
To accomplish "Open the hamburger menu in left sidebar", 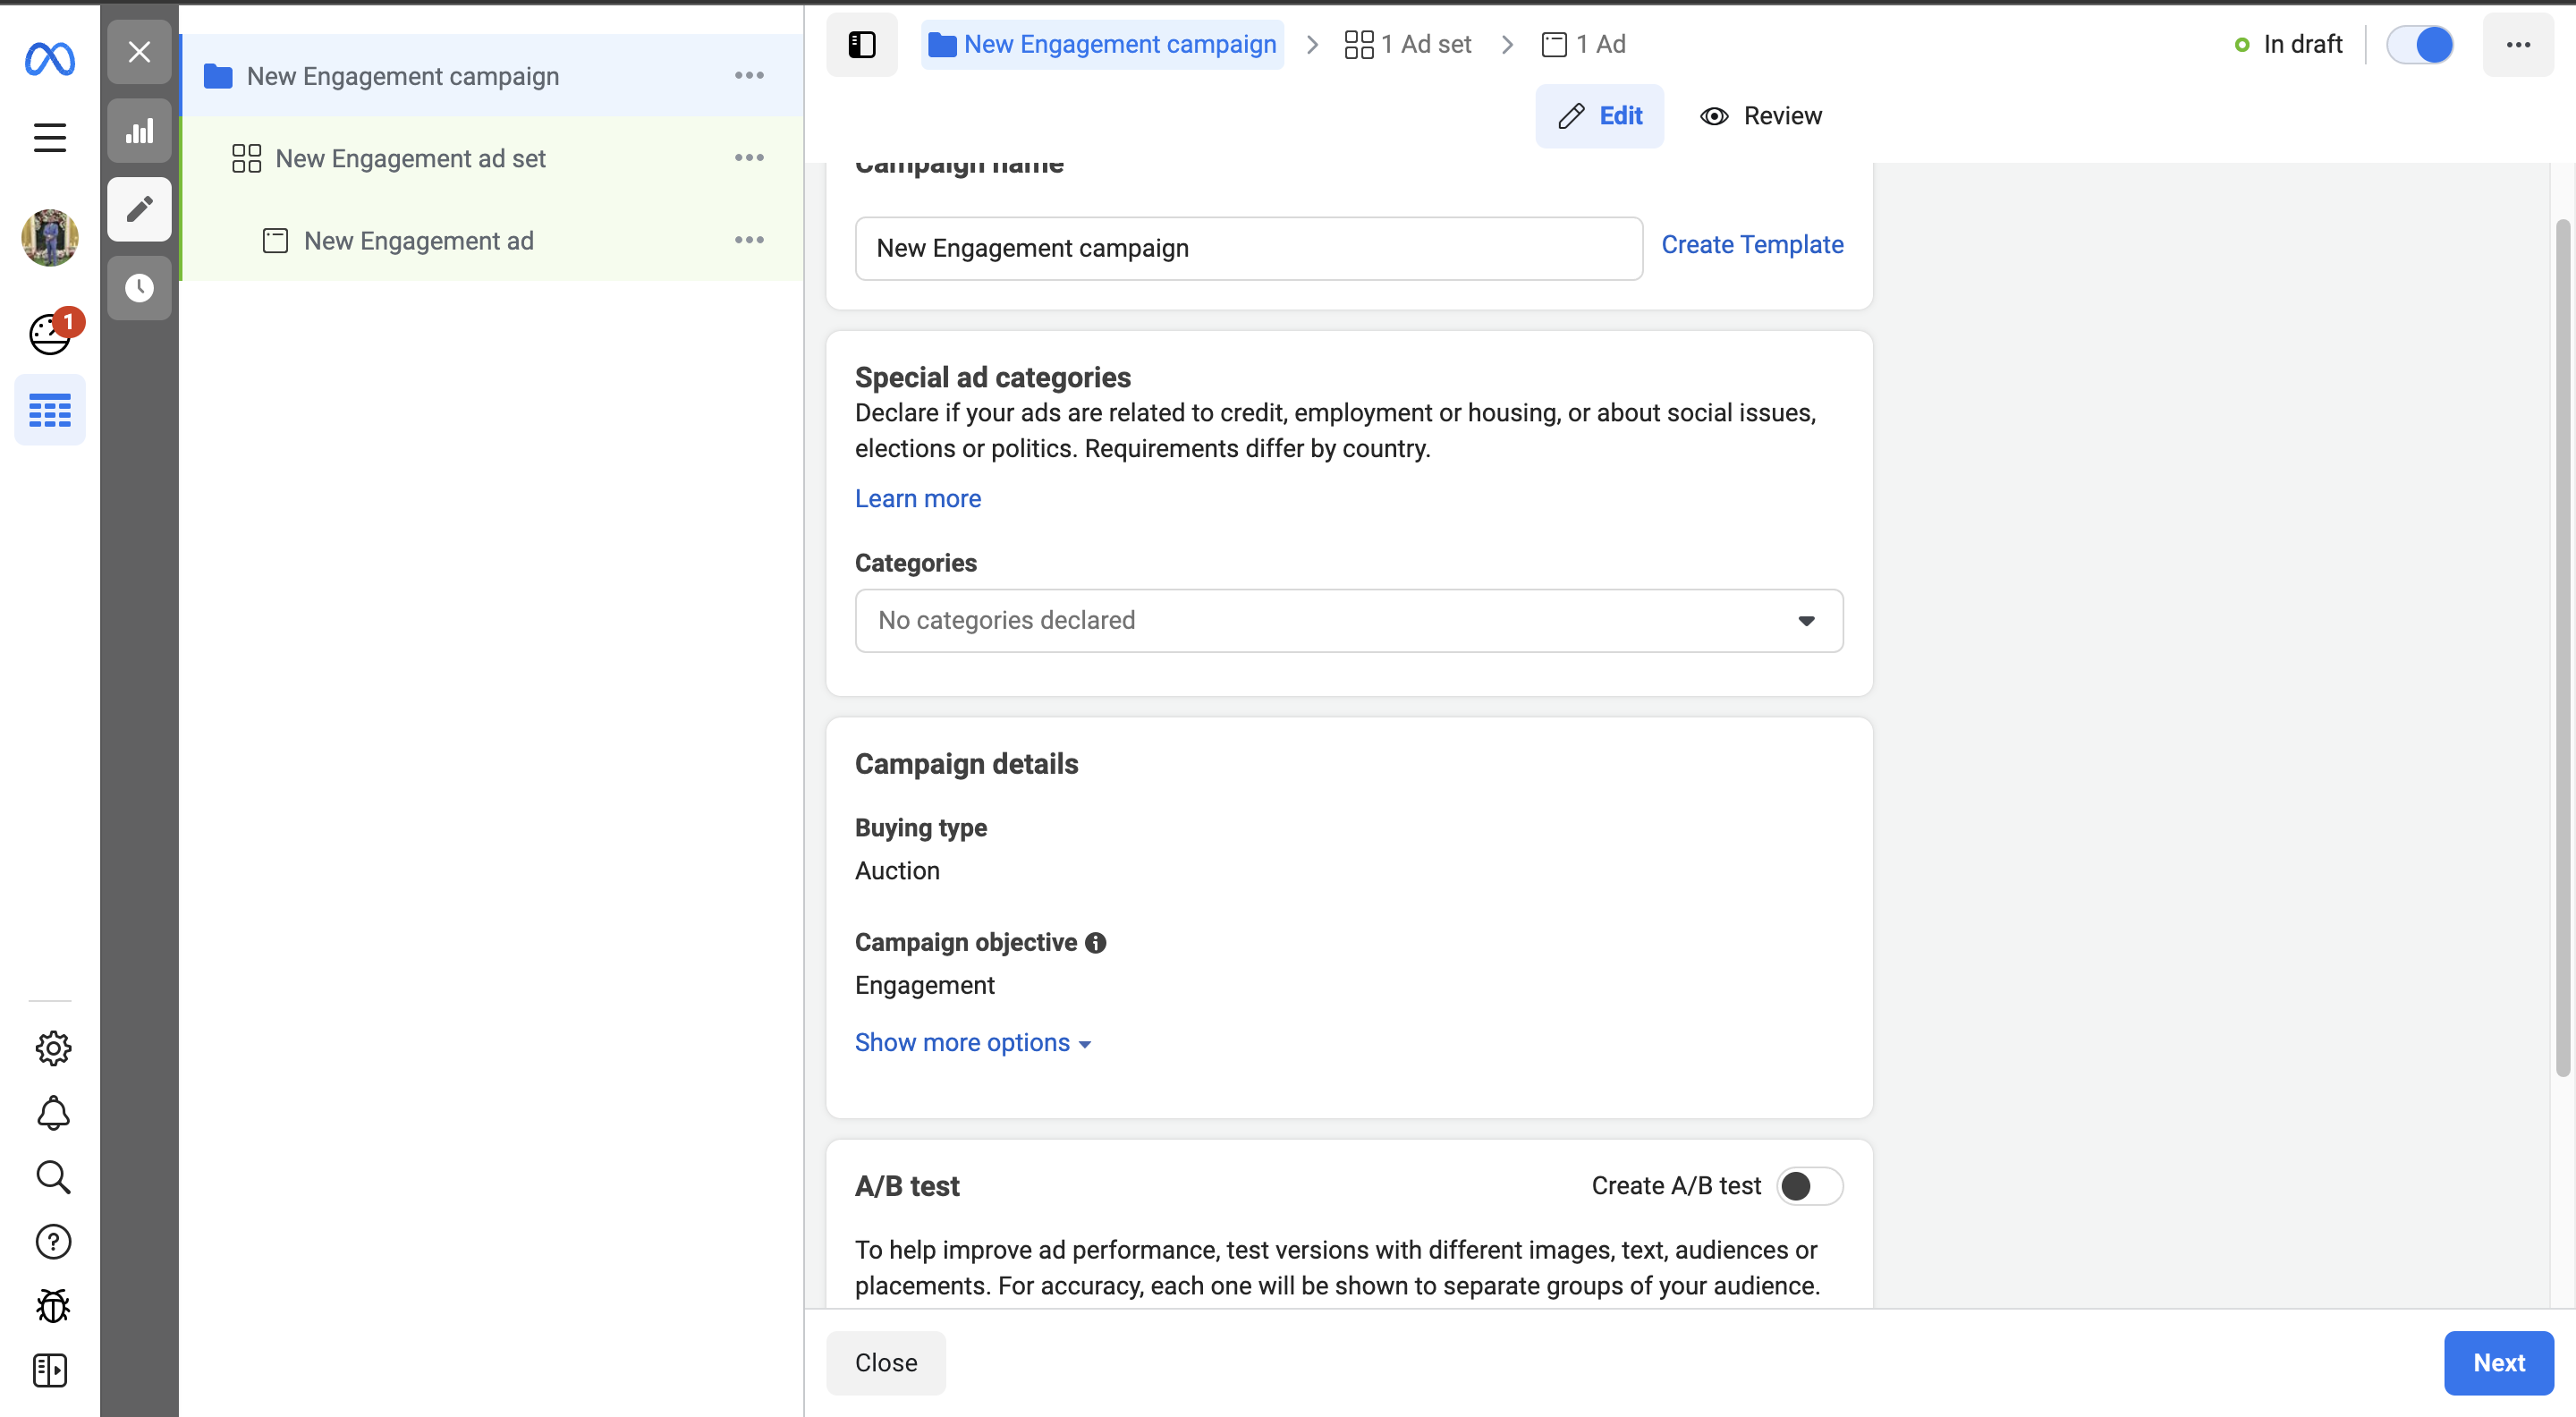I will [49, 137].
